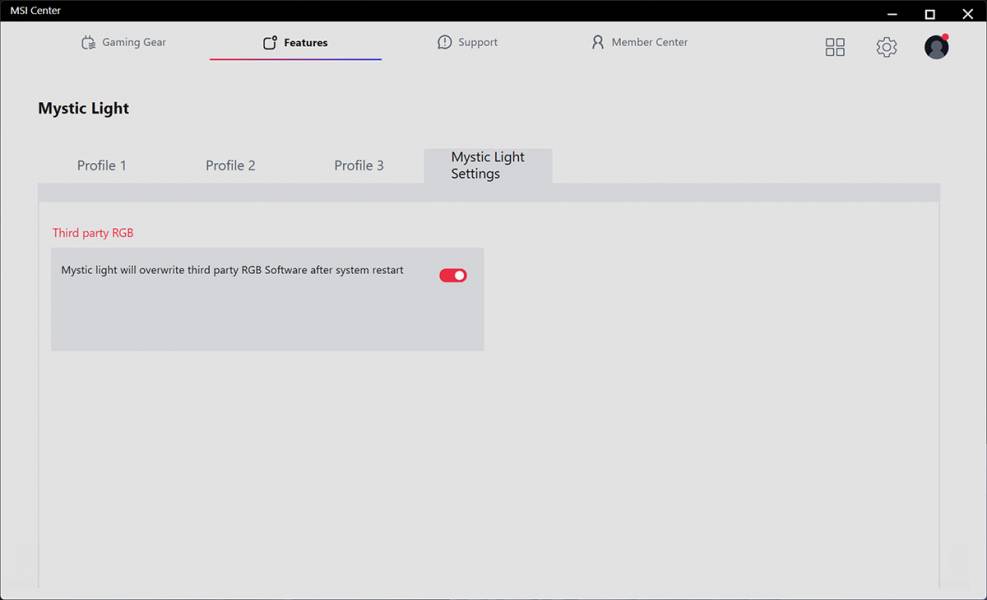The image size is (987, 600).
Task: Open the four-square apps grid icon
Action: point(835,47)
